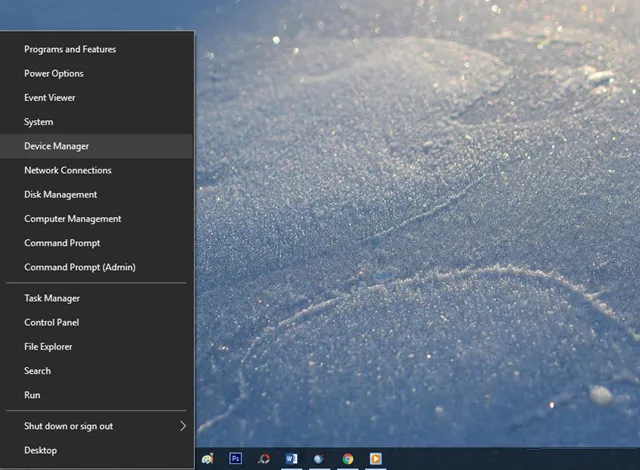
Task: Launch Event Viewer
Action: tap(97, 98)
